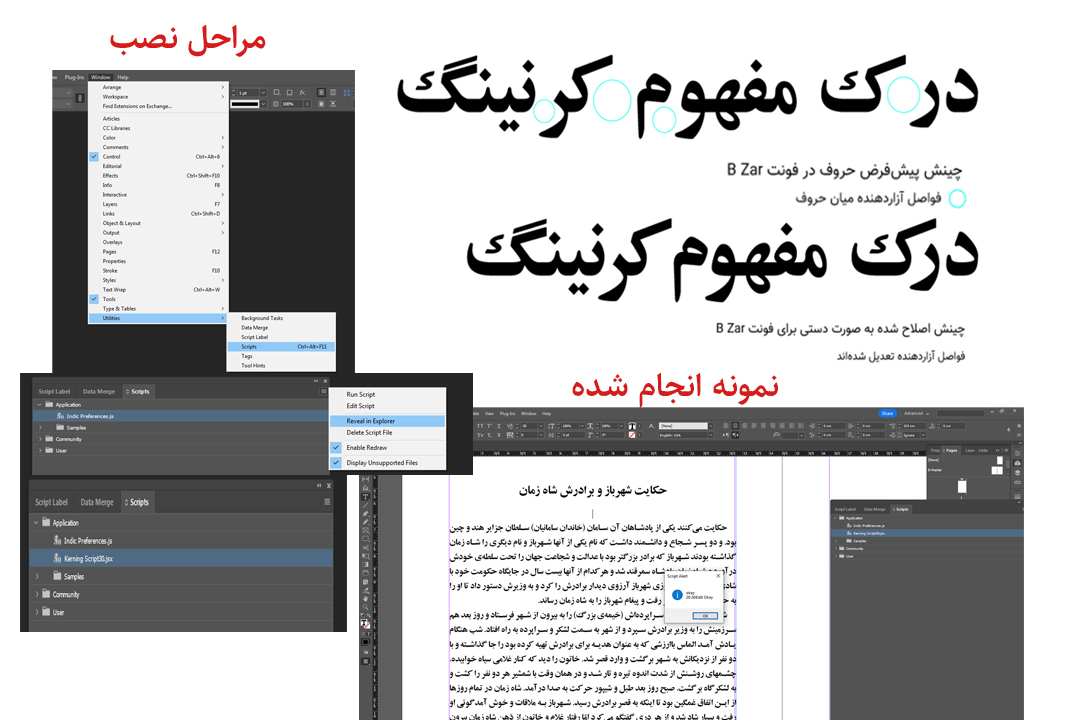Click the Indic Preferences.js script icon

click(57, 540)
